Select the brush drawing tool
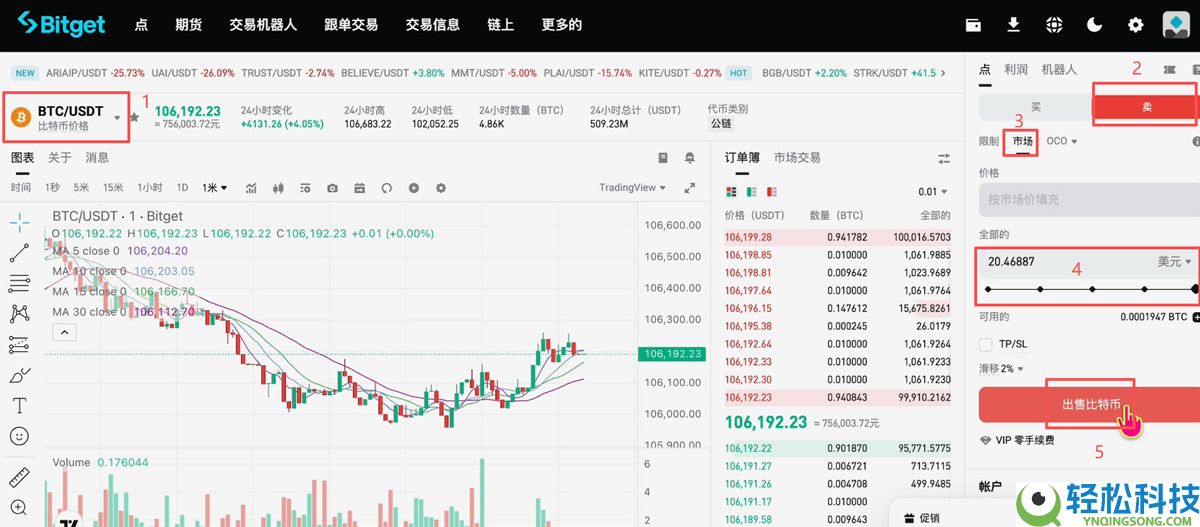The height and width of the screenshot is (527, 1200). point(19,375)
